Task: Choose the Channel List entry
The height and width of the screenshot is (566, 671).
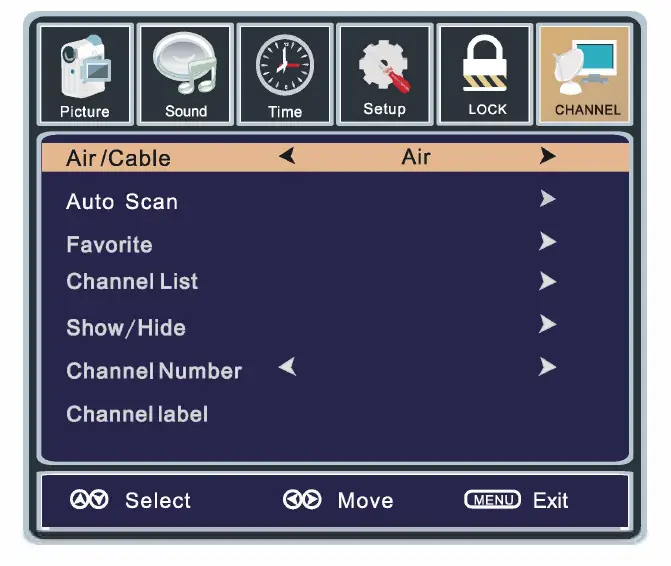Action: click(x=132, y=282)
